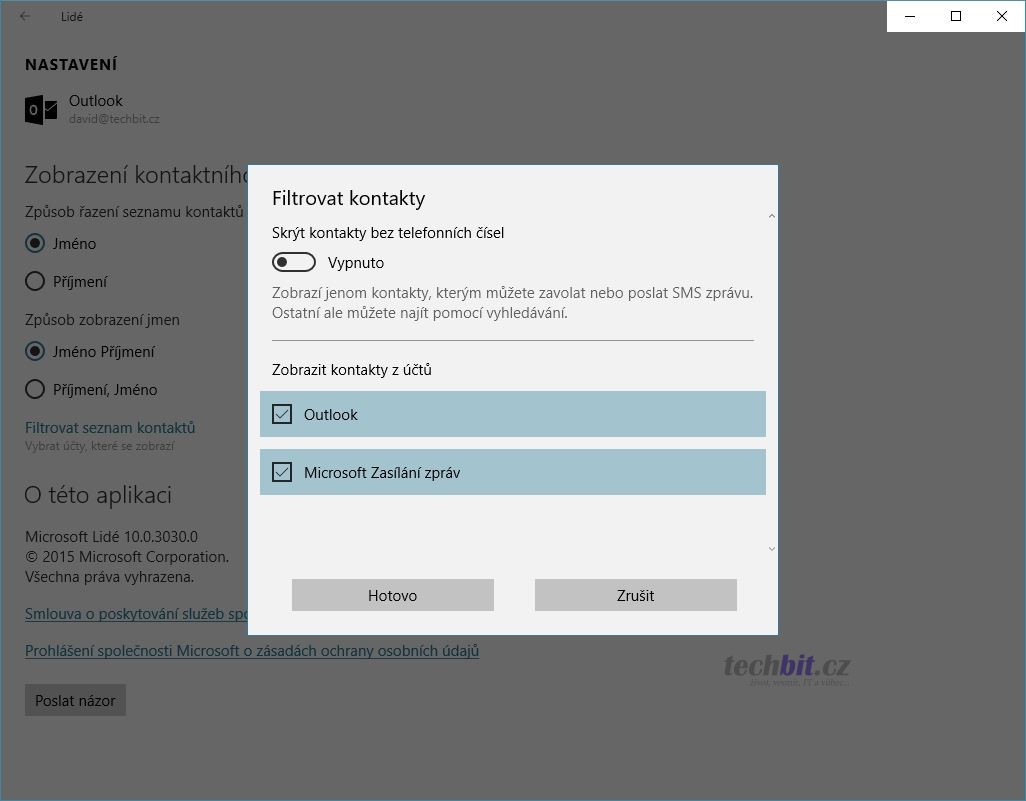Choose the Příjmení sort order radio button
This screenshot has width=1026, height=801.
tap(35, 281)
